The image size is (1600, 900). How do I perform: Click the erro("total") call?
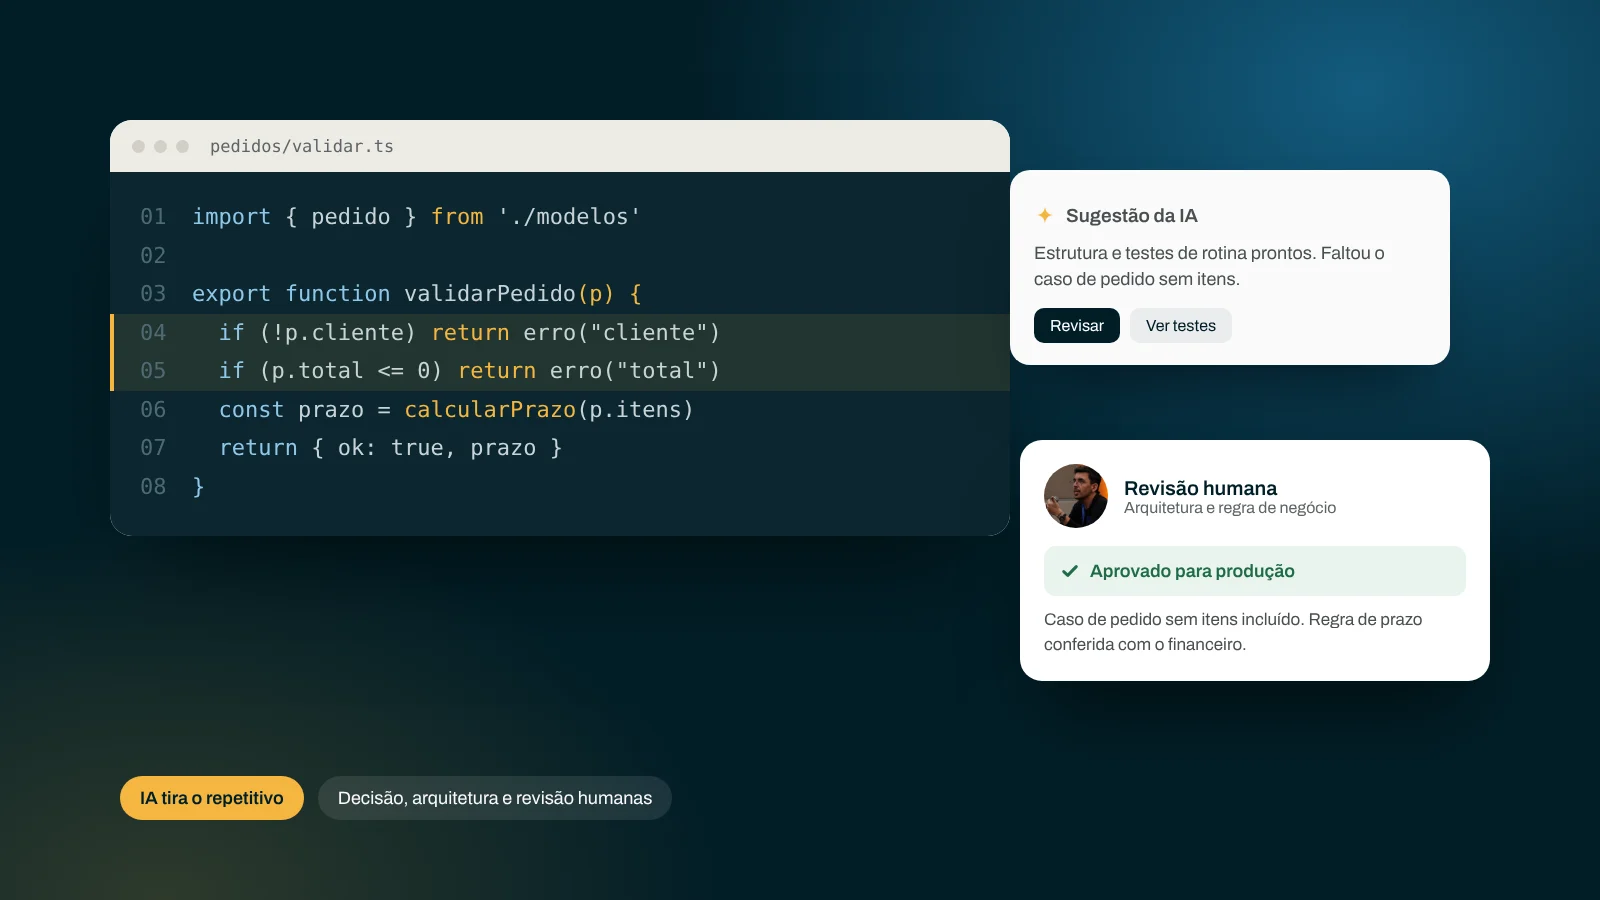[x=635, y=371]
